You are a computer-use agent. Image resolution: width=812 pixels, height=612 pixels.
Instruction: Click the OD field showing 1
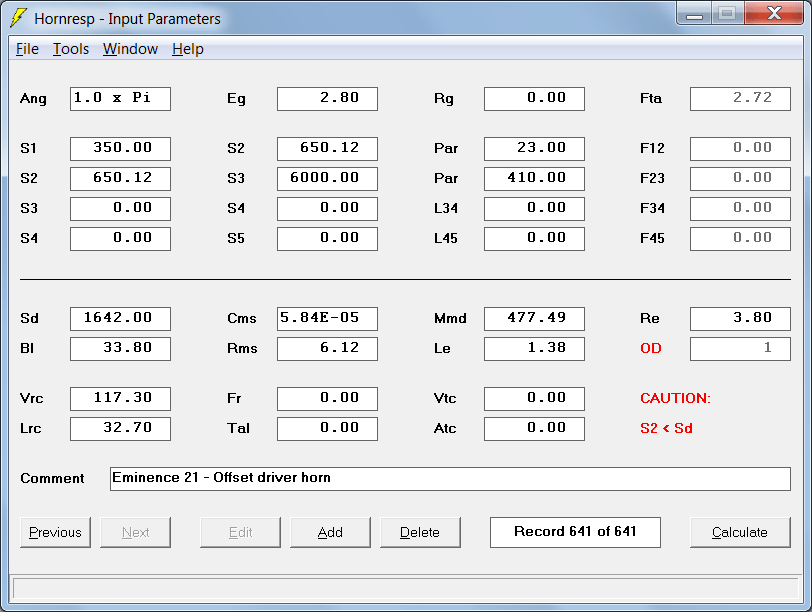741,348
